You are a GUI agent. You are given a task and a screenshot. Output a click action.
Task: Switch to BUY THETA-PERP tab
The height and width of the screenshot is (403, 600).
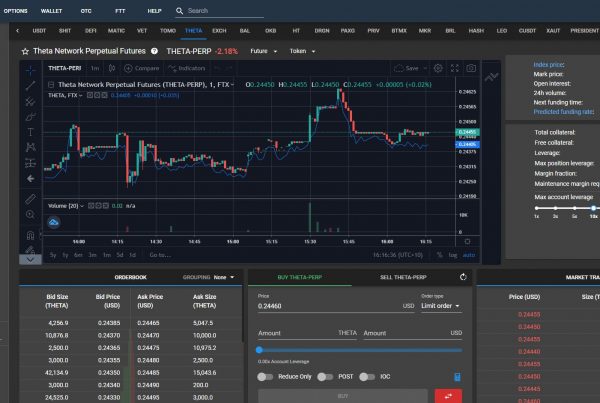[300, 277]
